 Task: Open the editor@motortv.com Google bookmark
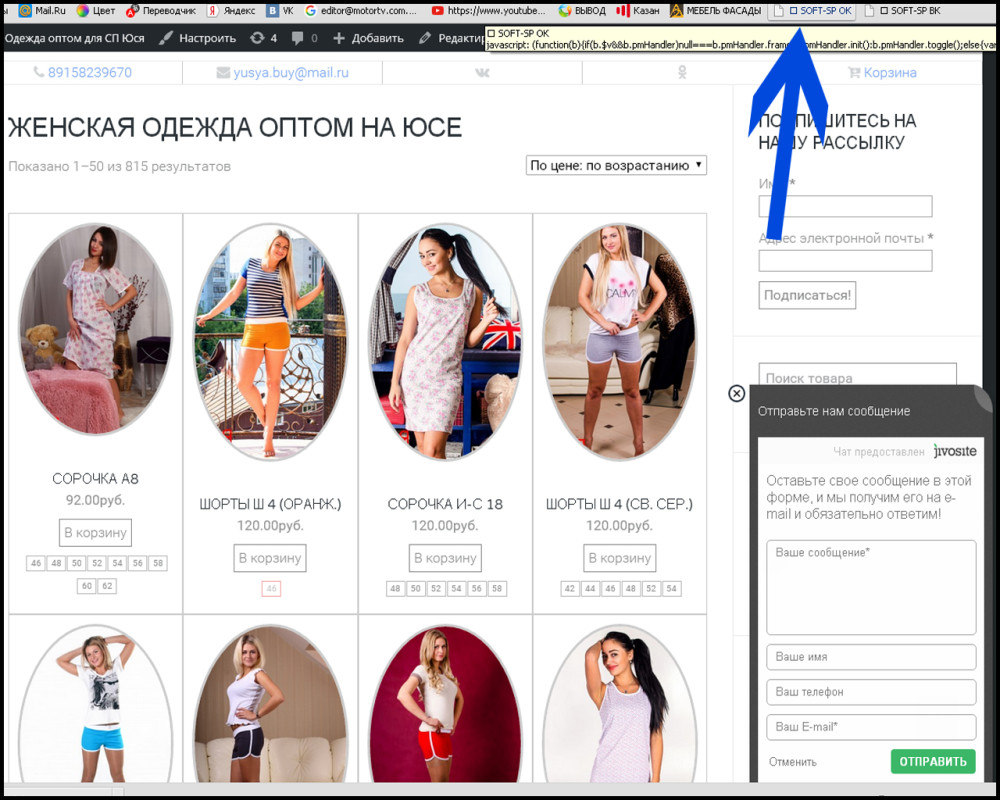pyautogui.click(x=361, y=11)
